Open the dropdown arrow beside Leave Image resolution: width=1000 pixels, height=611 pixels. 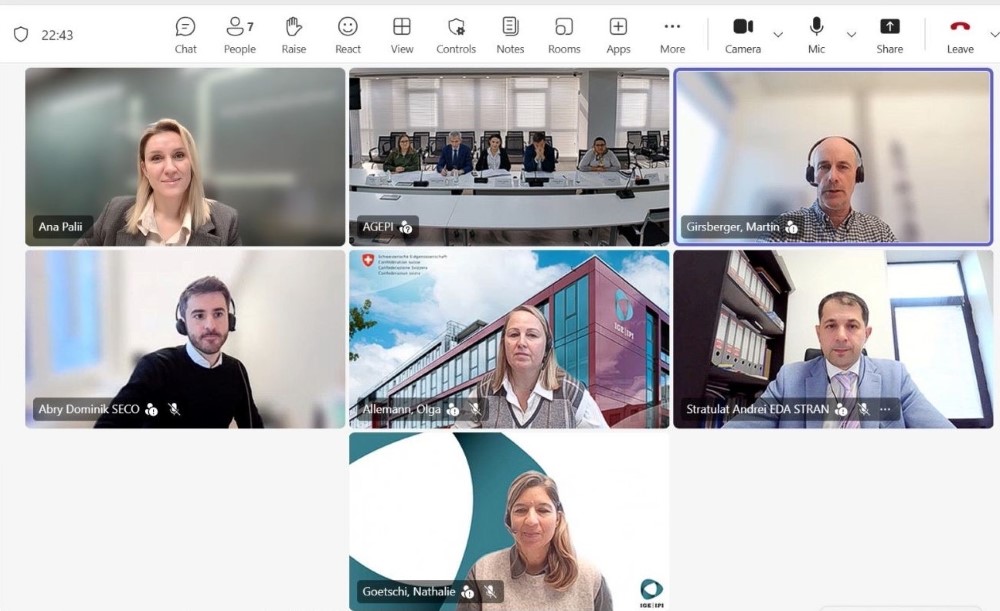click(x=994, y=35)
